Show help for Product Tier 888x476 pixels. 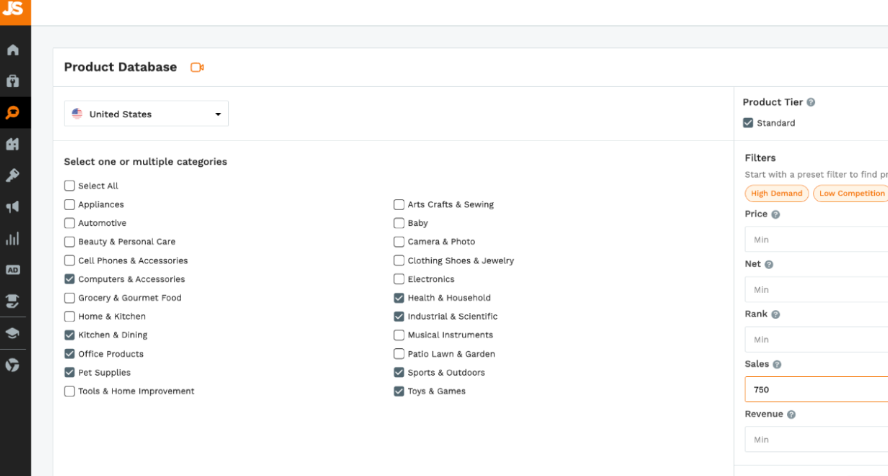tap(811, 102)
